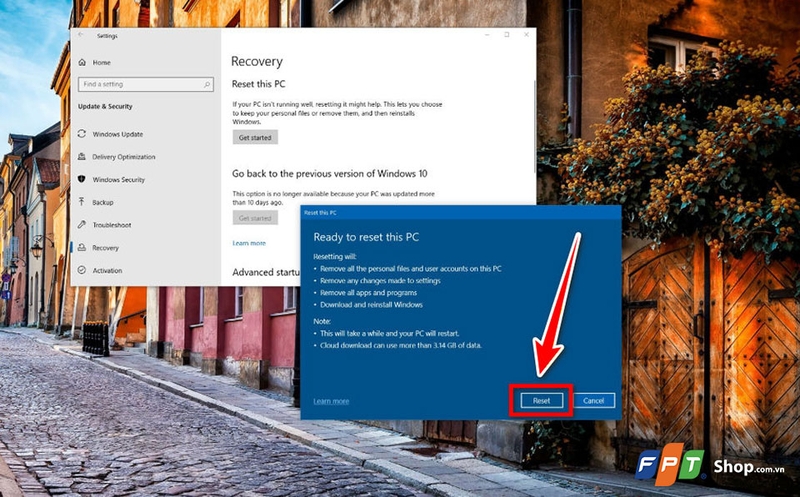Click the Settings window vertical scrollbar
Image resolution: width=800 pixels, height=497 pixels.
(534, 127)
